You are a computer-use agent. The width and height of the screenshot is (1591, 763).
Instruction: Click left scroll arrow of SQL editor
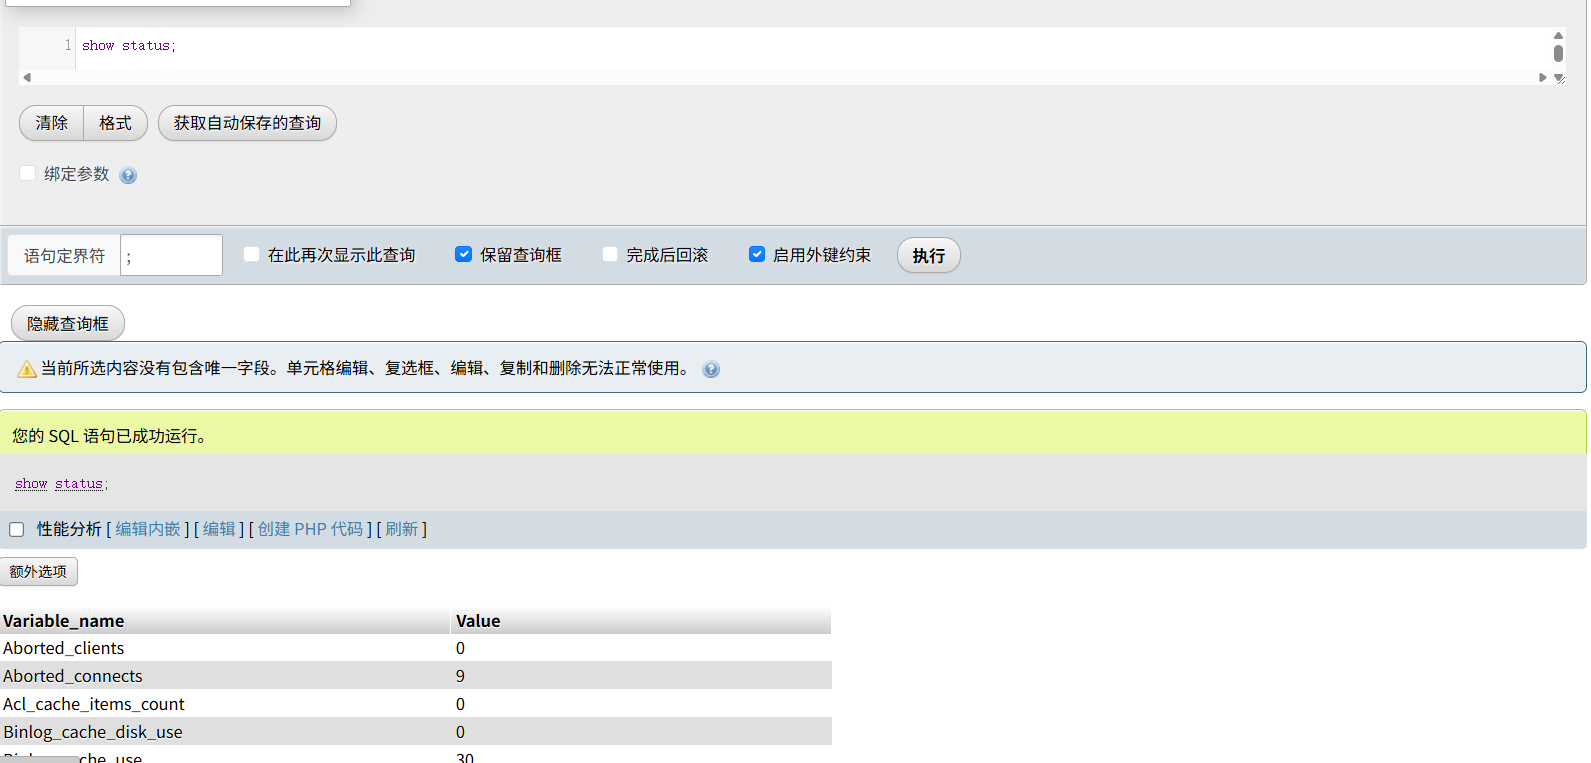click(x=27, y=77)
